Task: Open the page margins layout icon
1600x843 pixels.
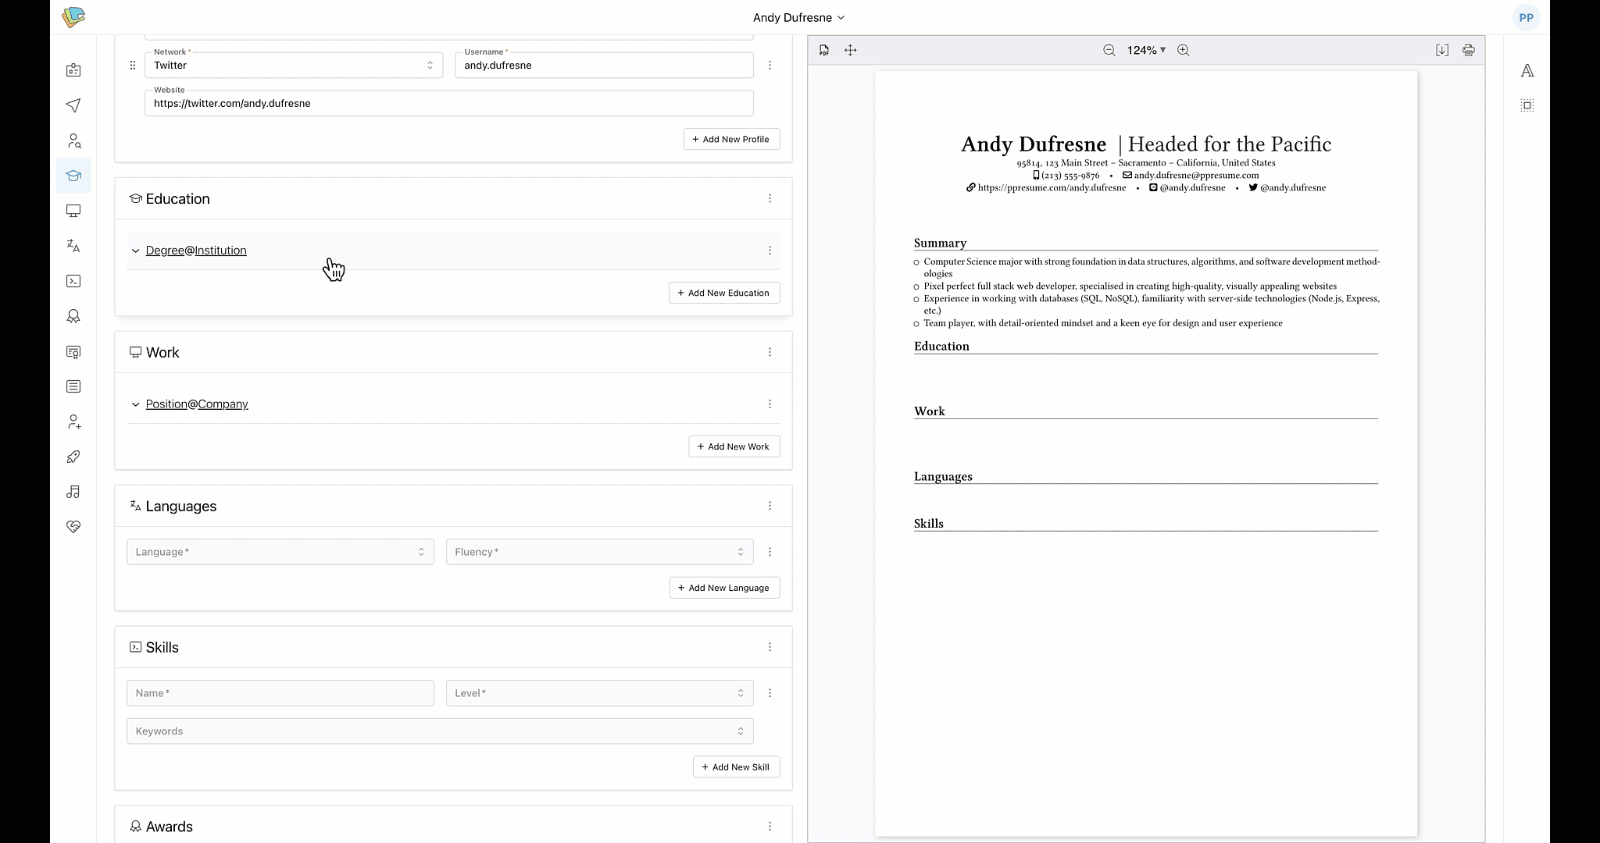Action: point(1527,105)
